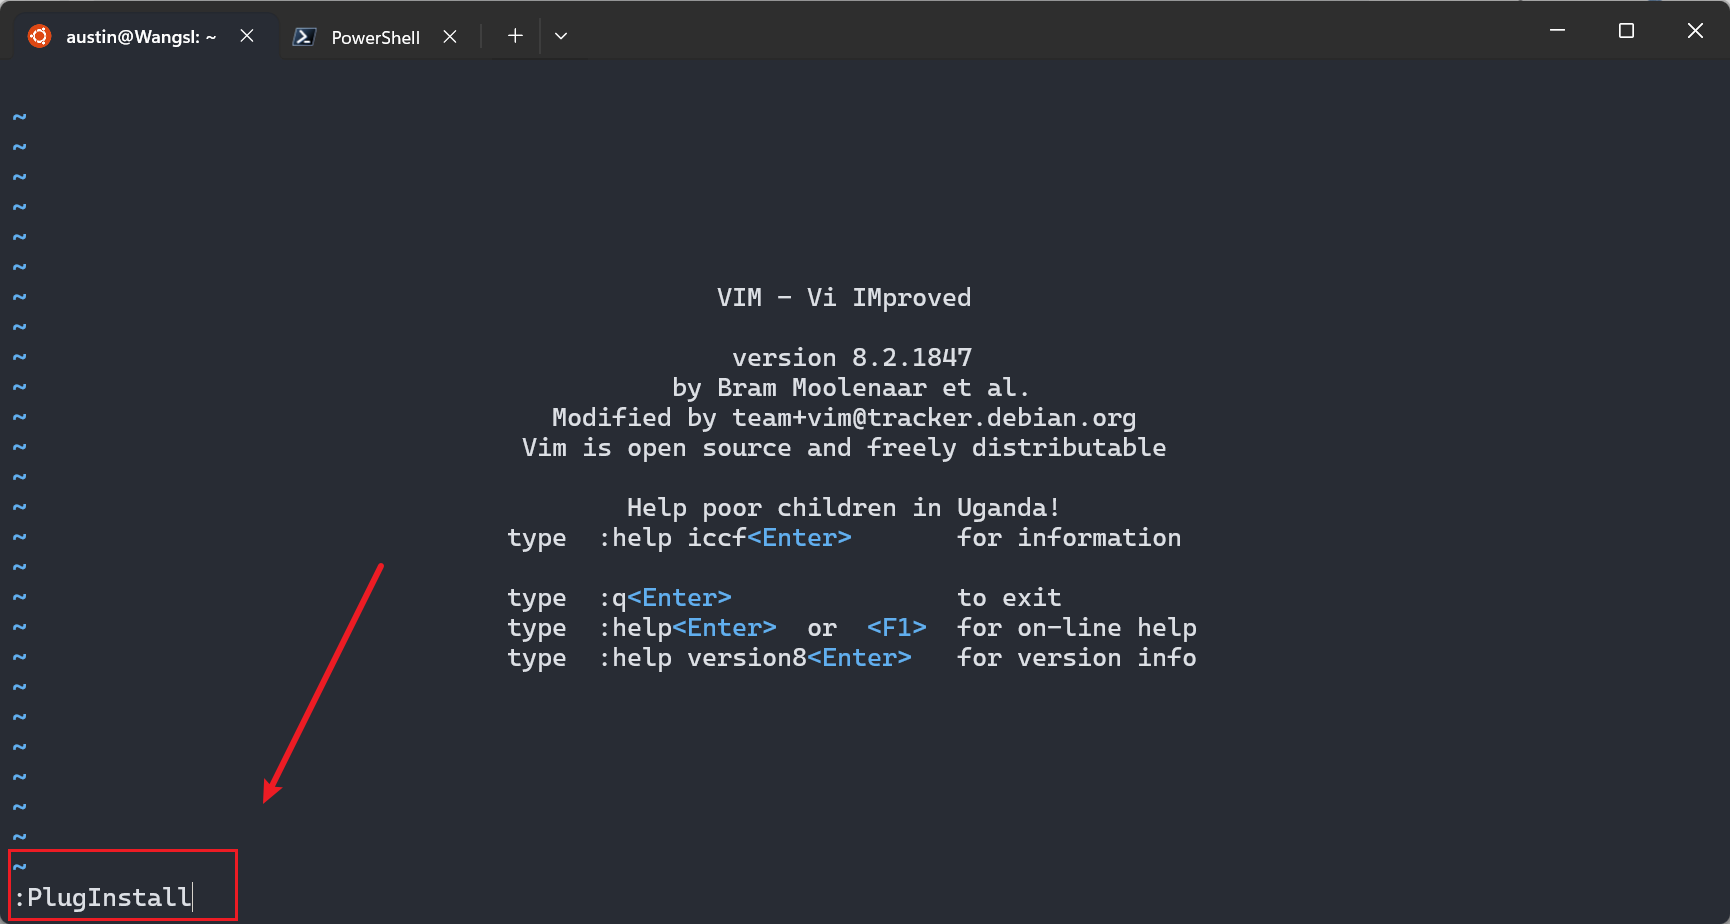The height and width of the screenshot is (924, 1730).
Task: Click ':help iccf<Enter>' text
Action: pos(725,538)
